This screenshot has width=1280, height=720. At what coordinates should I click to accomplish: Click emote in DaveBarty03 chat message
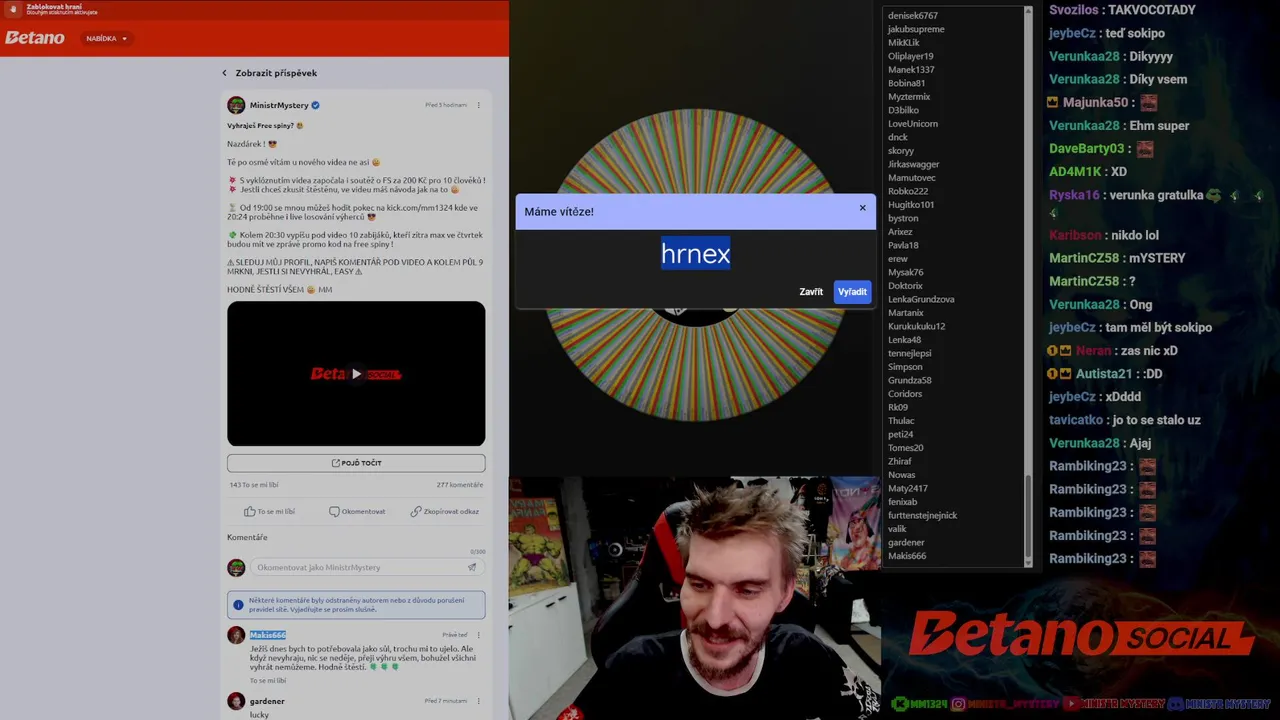[1145, 149]
